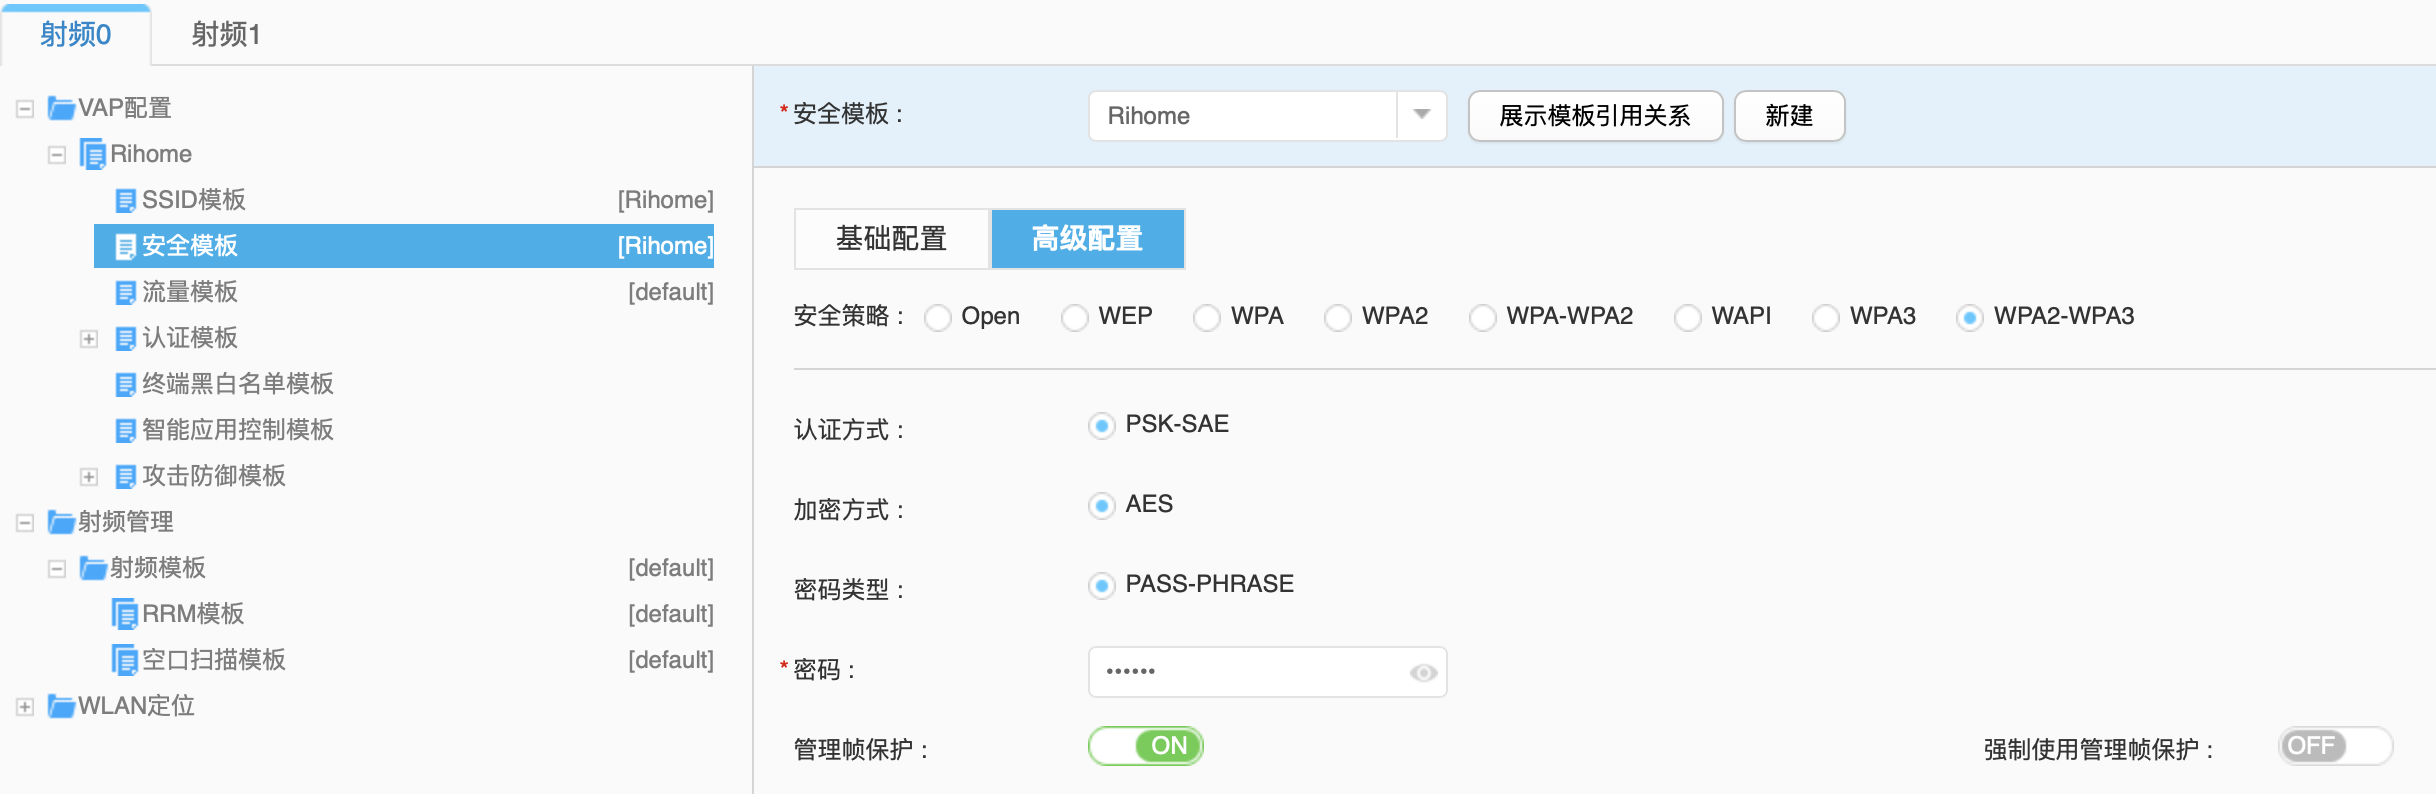Click the 终端黑白名单模板 document icon
The image size is (2436, 794).
click(x=125, y=384)
